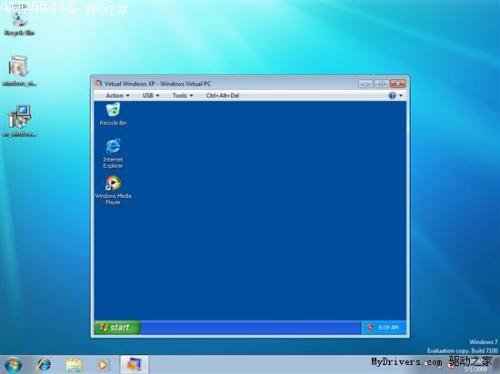The height and width of the screenshot is (374, 500).
Task: Launch Internet Explorer icon in XP desktop
Action: 113,153
